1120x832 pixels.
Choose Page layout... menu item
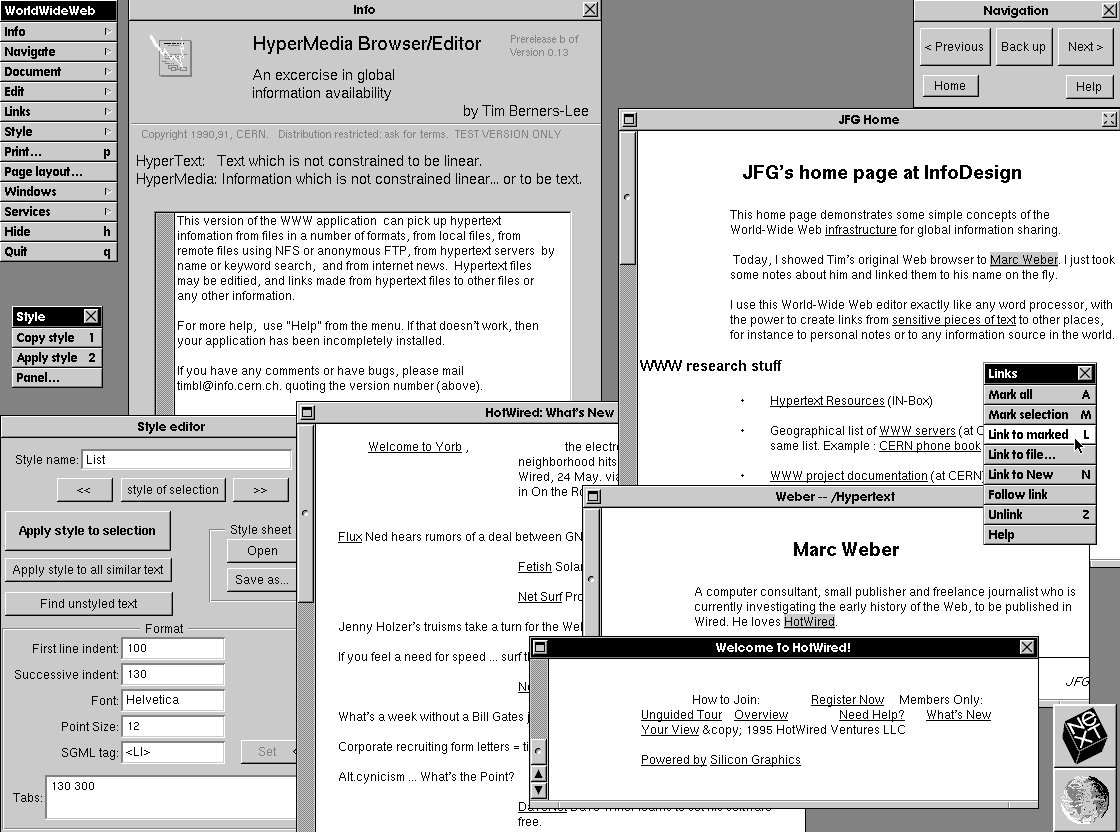point(58,171)
